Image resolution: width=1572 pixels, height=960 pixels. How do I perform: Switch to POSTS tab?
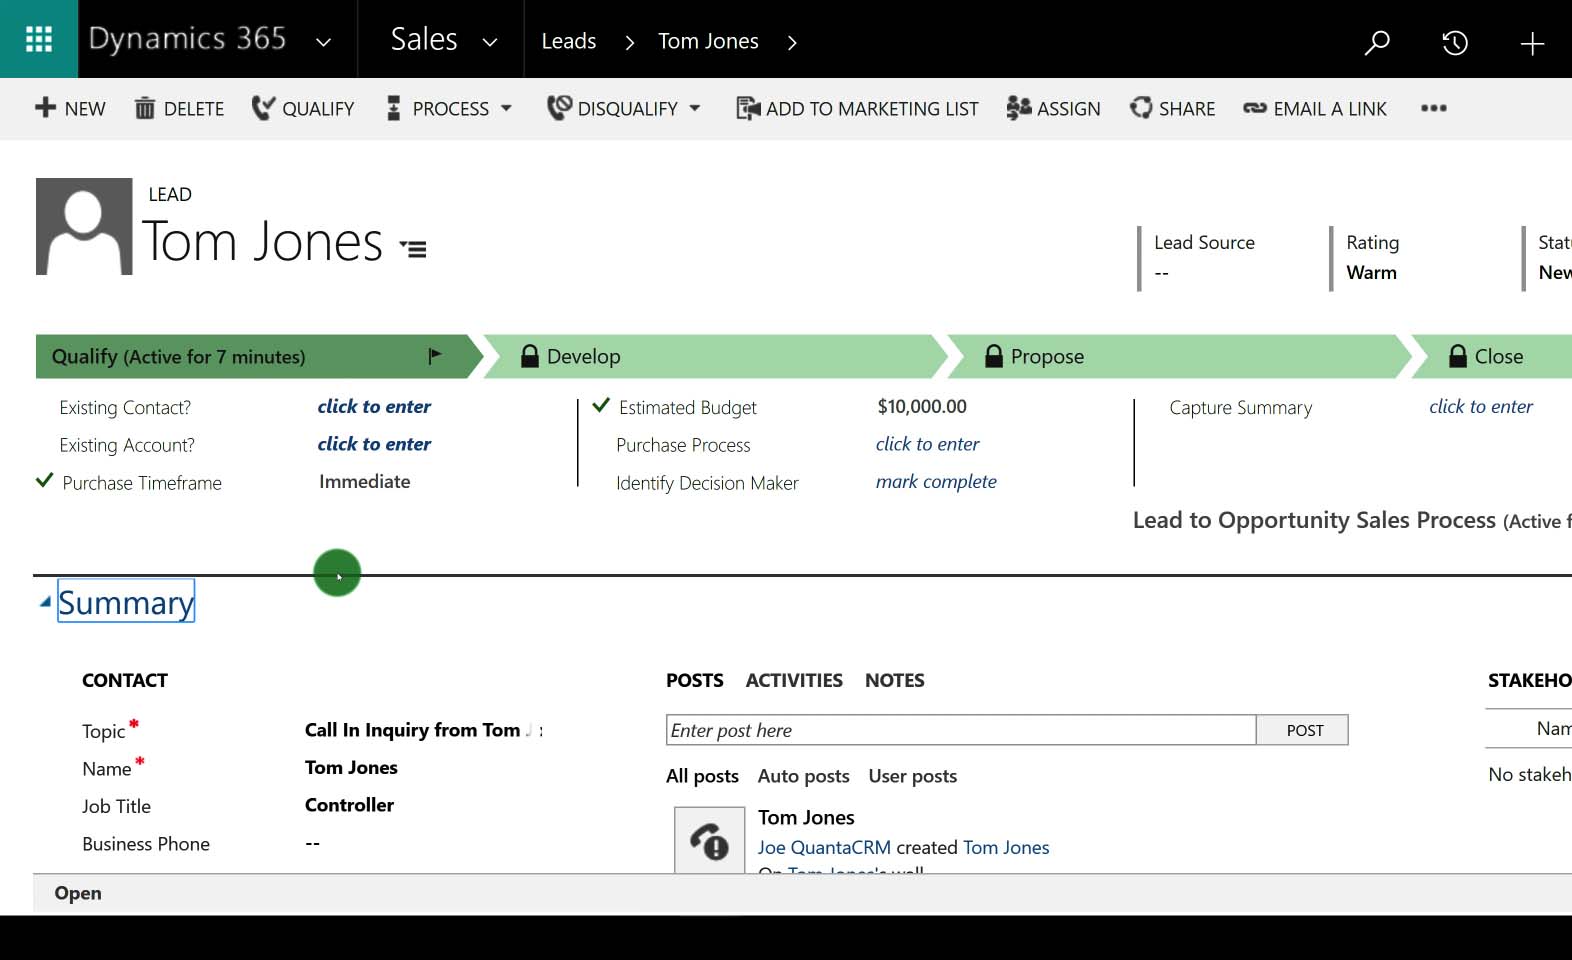695,680
